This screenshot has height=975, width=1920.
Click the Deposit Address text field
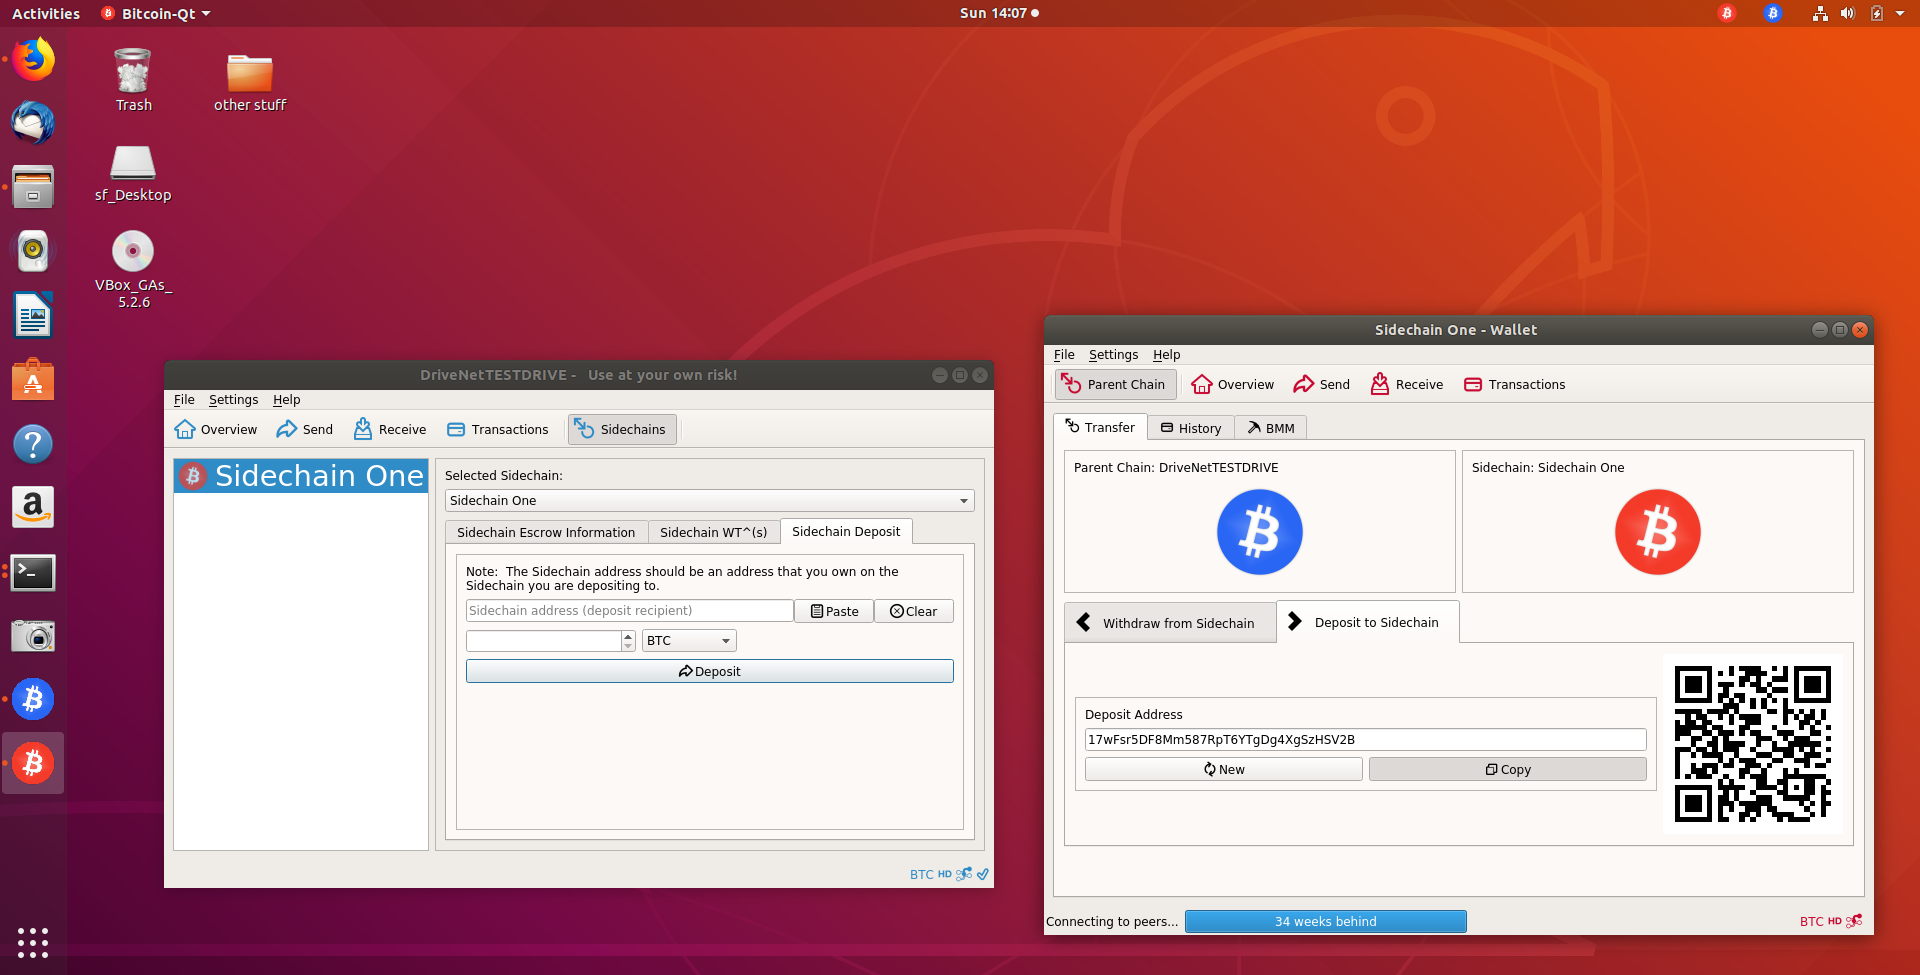pyautogui.click(x=1365, y=739)
